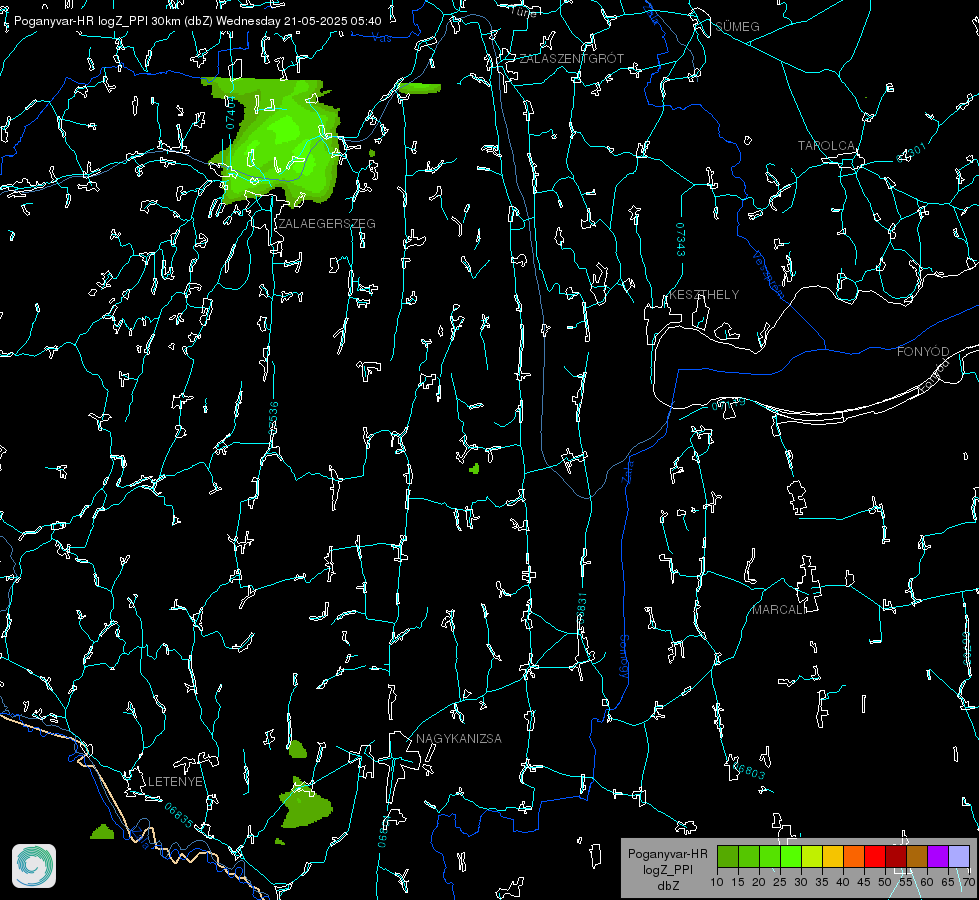The width and height of the screenshot is (979, 900).
Task: Click the LETENYE city label
Action: 175,781
